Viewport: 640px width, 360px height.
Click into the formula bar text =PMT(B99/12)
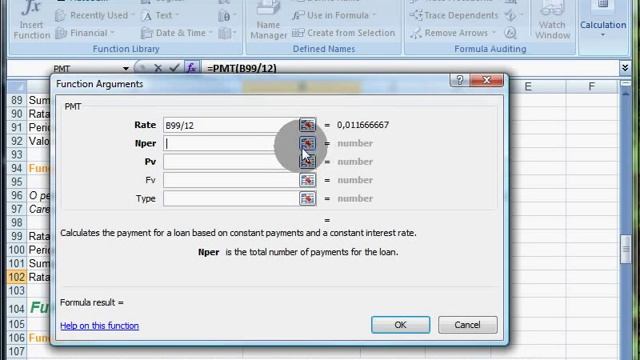coord(242,68)
